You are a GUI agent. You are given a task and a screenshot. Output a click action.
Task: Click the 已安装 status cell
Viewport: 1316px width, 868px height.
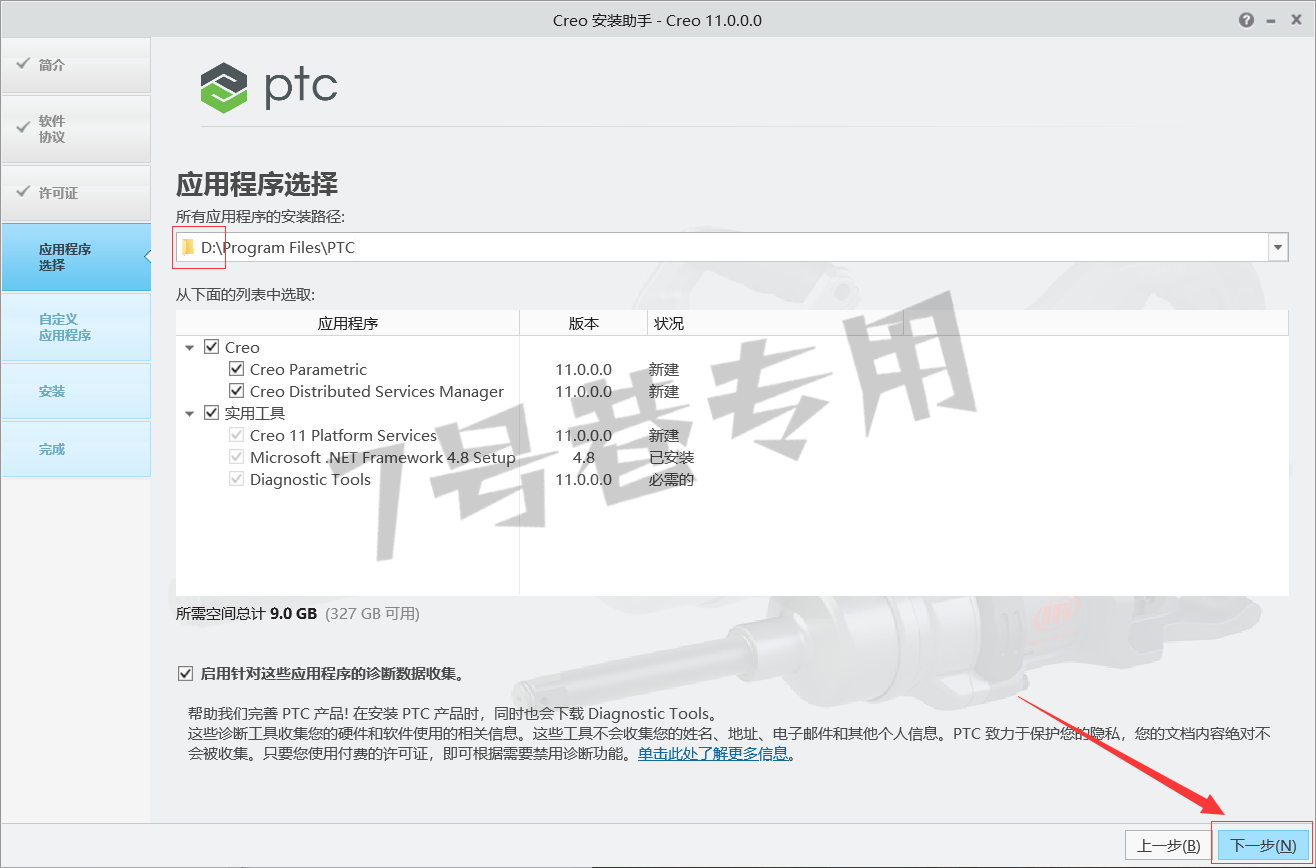point(672,457)
